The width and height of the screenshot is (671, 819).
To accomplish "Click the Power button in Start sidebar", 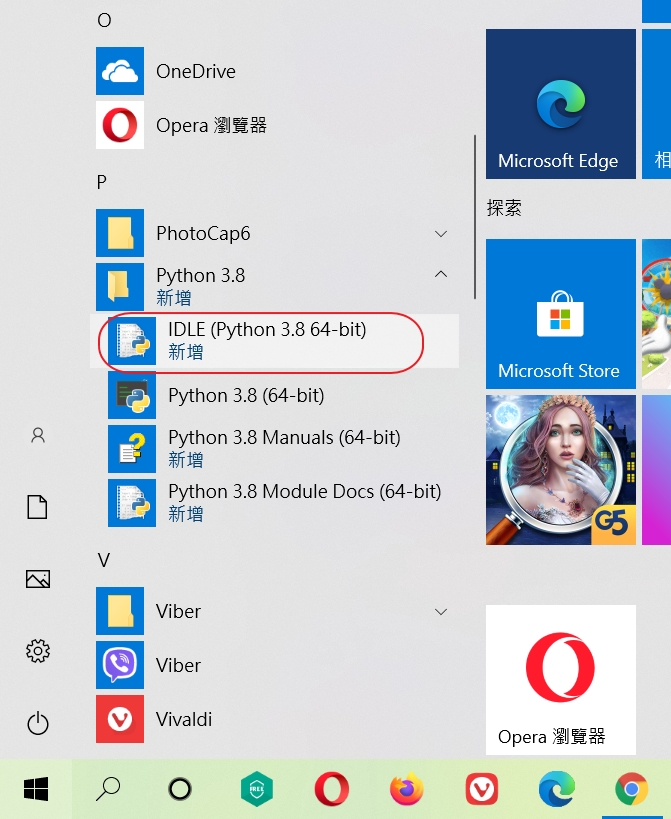I will 38,723.
